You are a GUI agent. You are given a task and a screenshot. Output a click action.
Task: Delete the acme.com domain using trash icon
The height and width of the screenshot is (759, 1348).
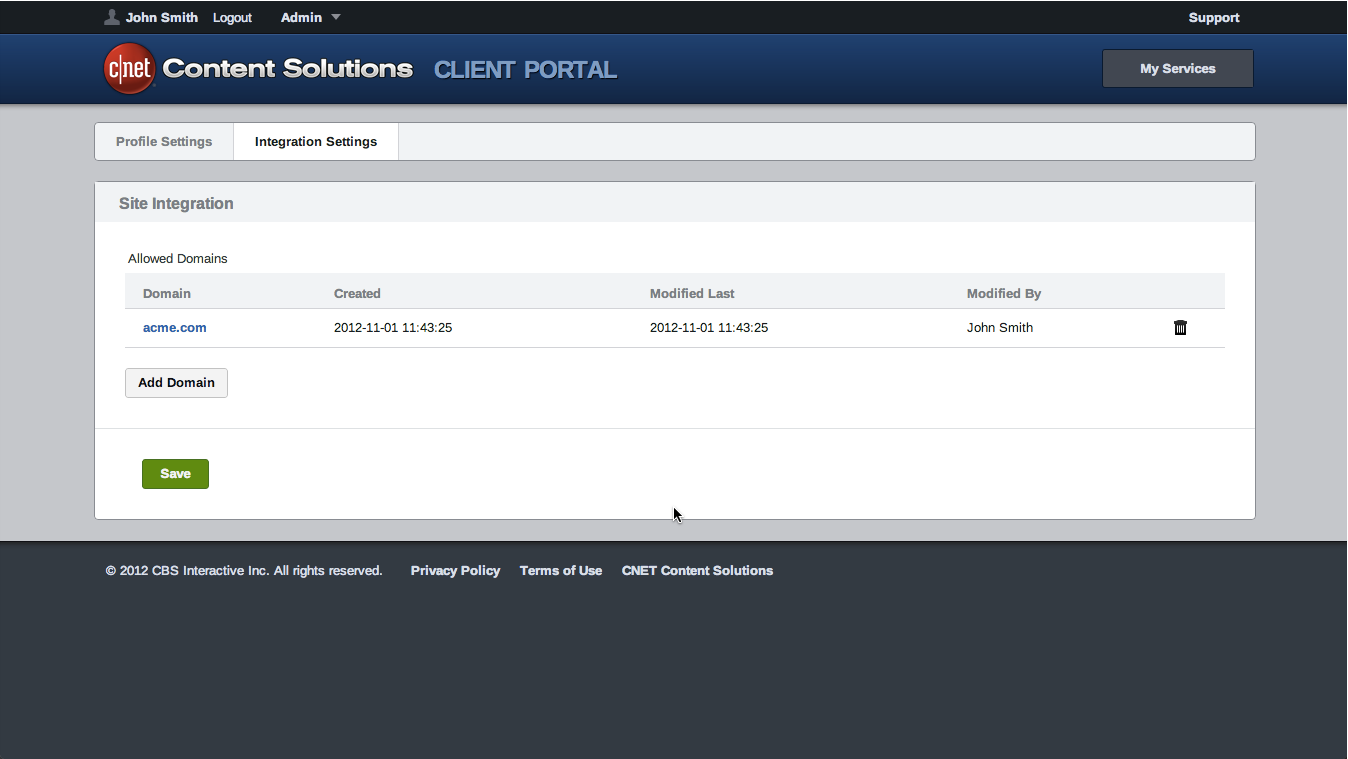[1180, 328]
